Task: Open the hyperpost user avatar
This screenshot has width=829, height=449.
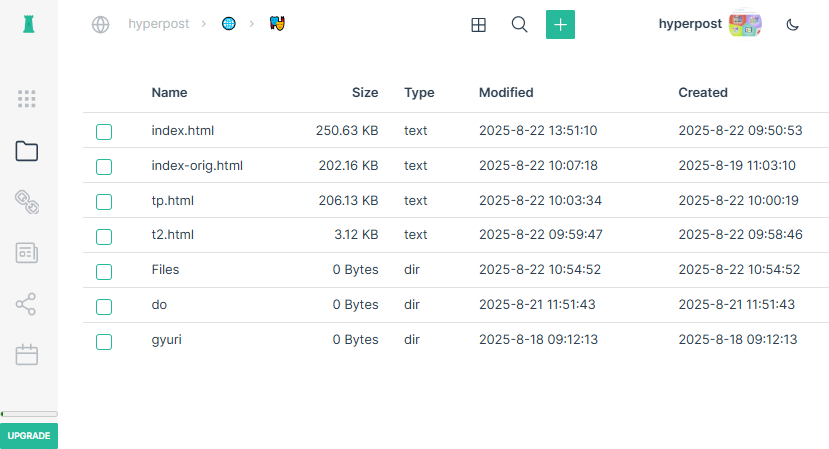Action: [745, 24]
